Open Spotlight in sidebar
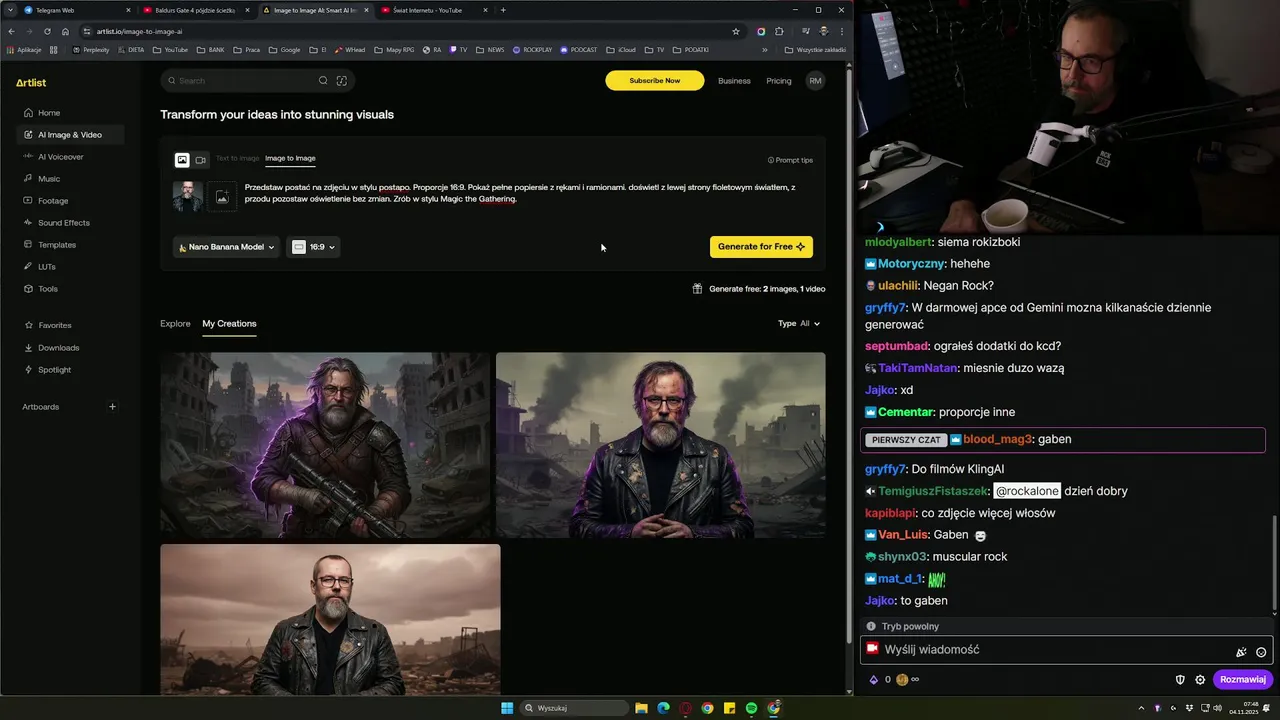 point(48,370)
